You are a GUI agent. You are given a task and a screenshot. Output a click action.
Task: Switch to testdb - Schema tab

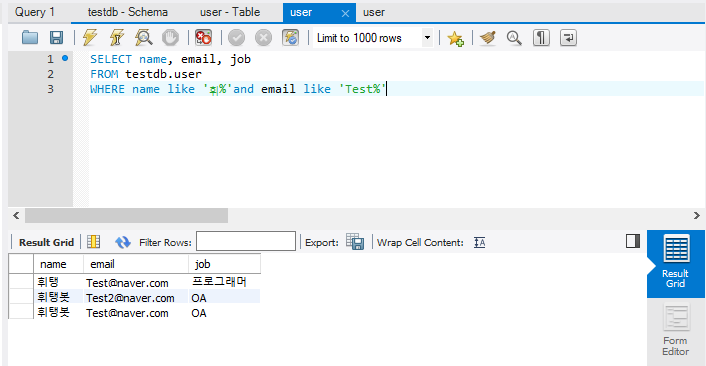(x=128, y=12)
